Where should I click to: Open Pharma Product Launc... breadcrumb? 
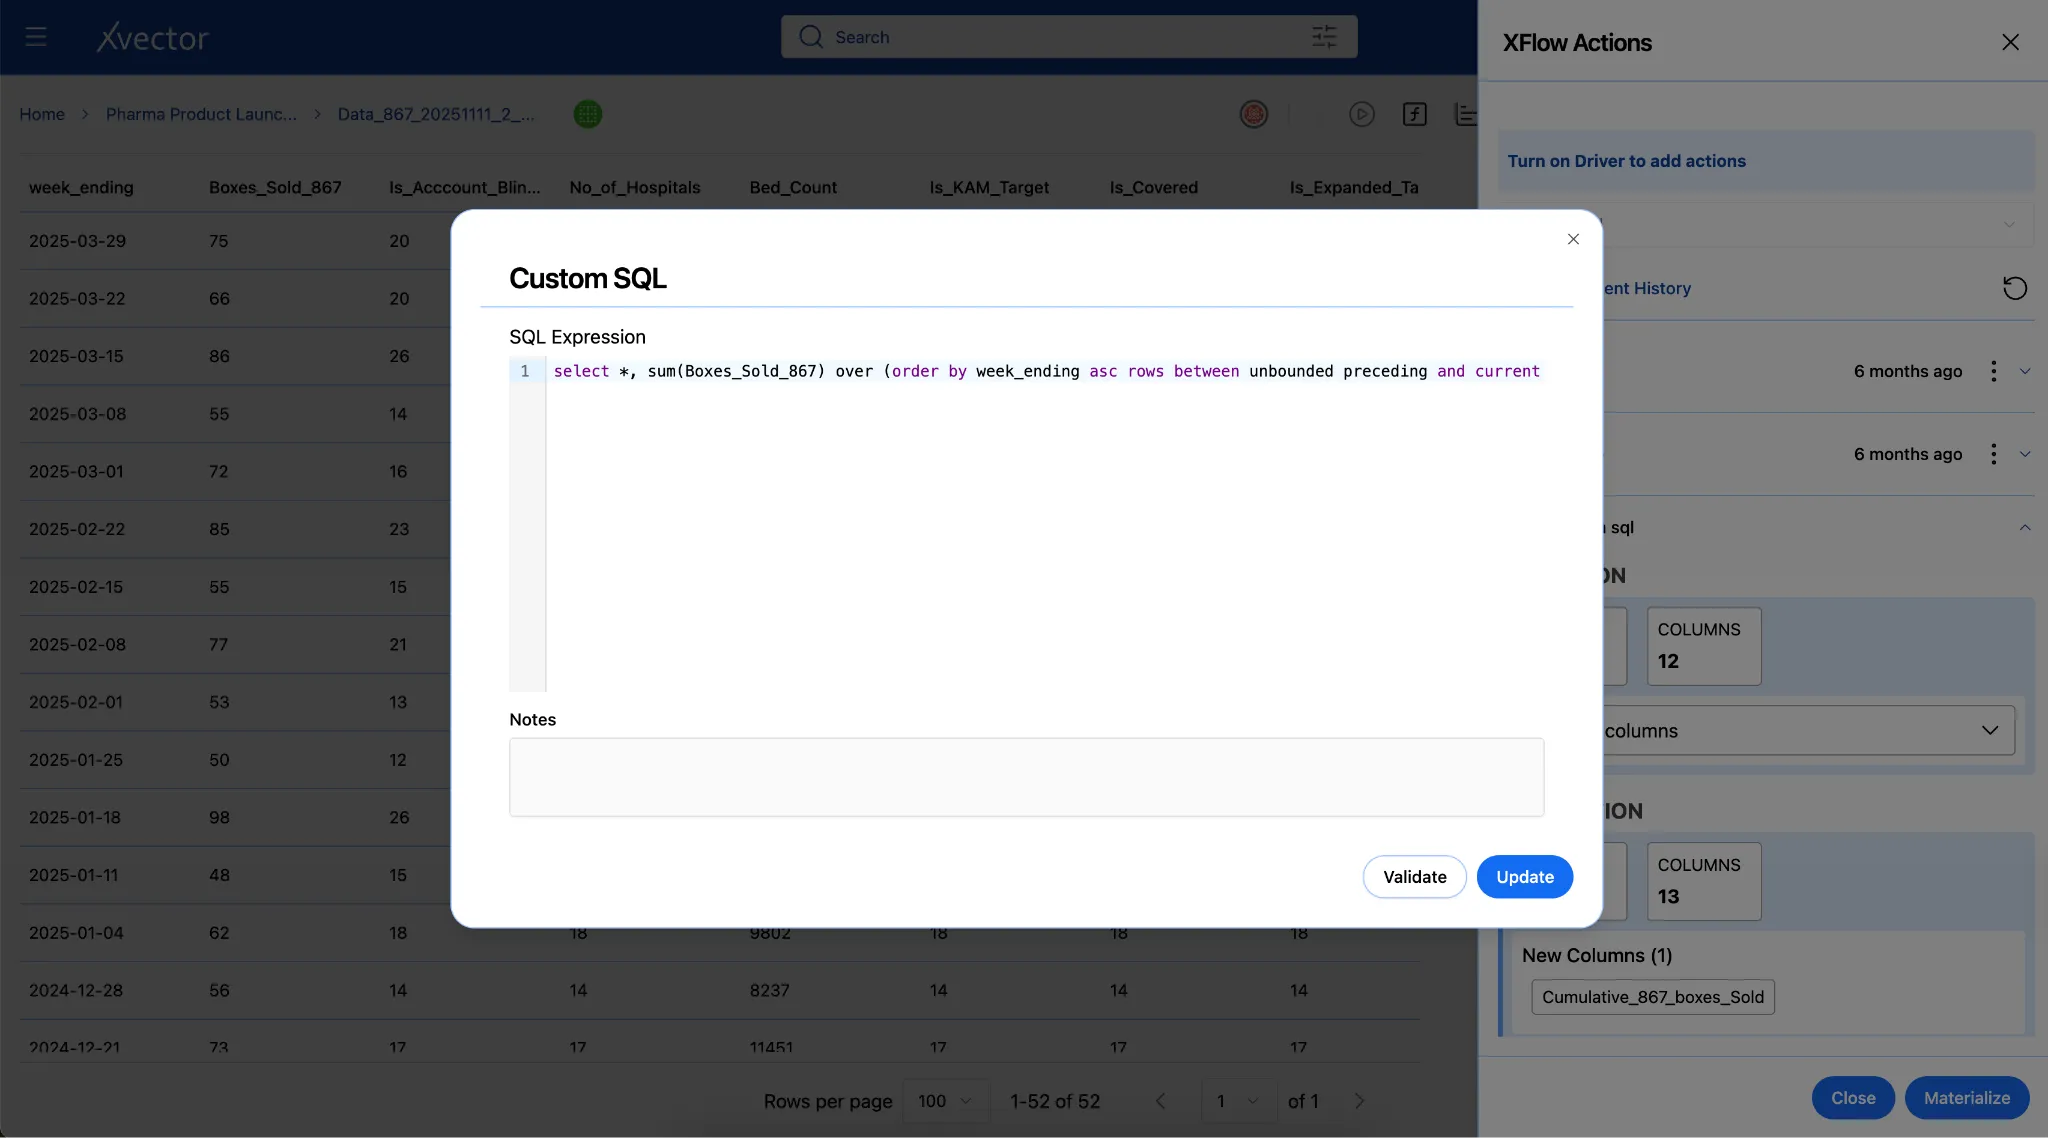(x=201, y=114)
